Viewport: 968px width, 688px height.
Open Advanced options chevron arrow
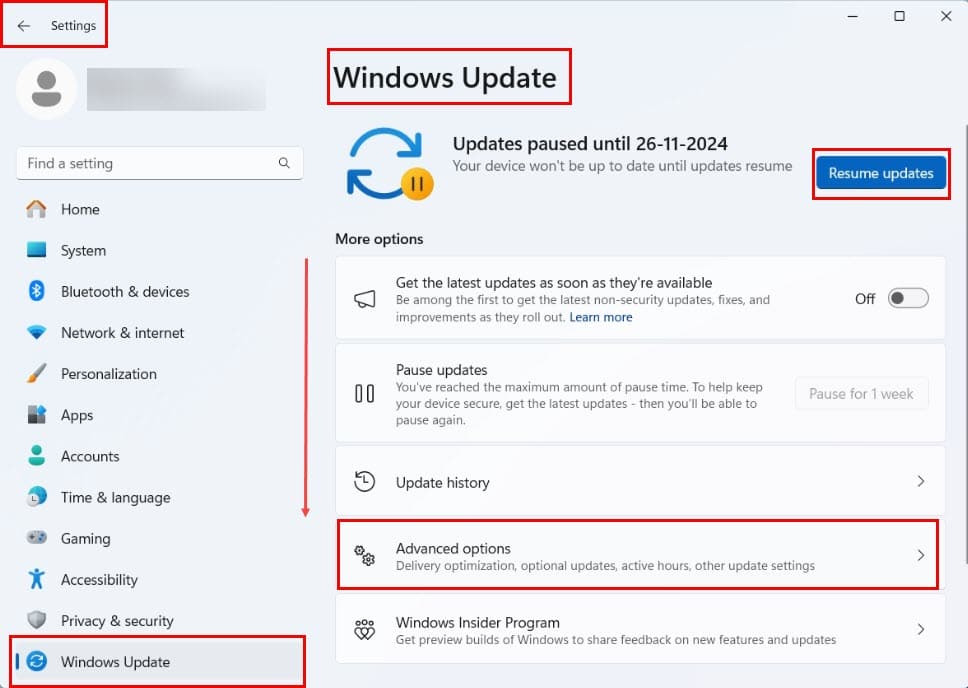tap(920, 555)
